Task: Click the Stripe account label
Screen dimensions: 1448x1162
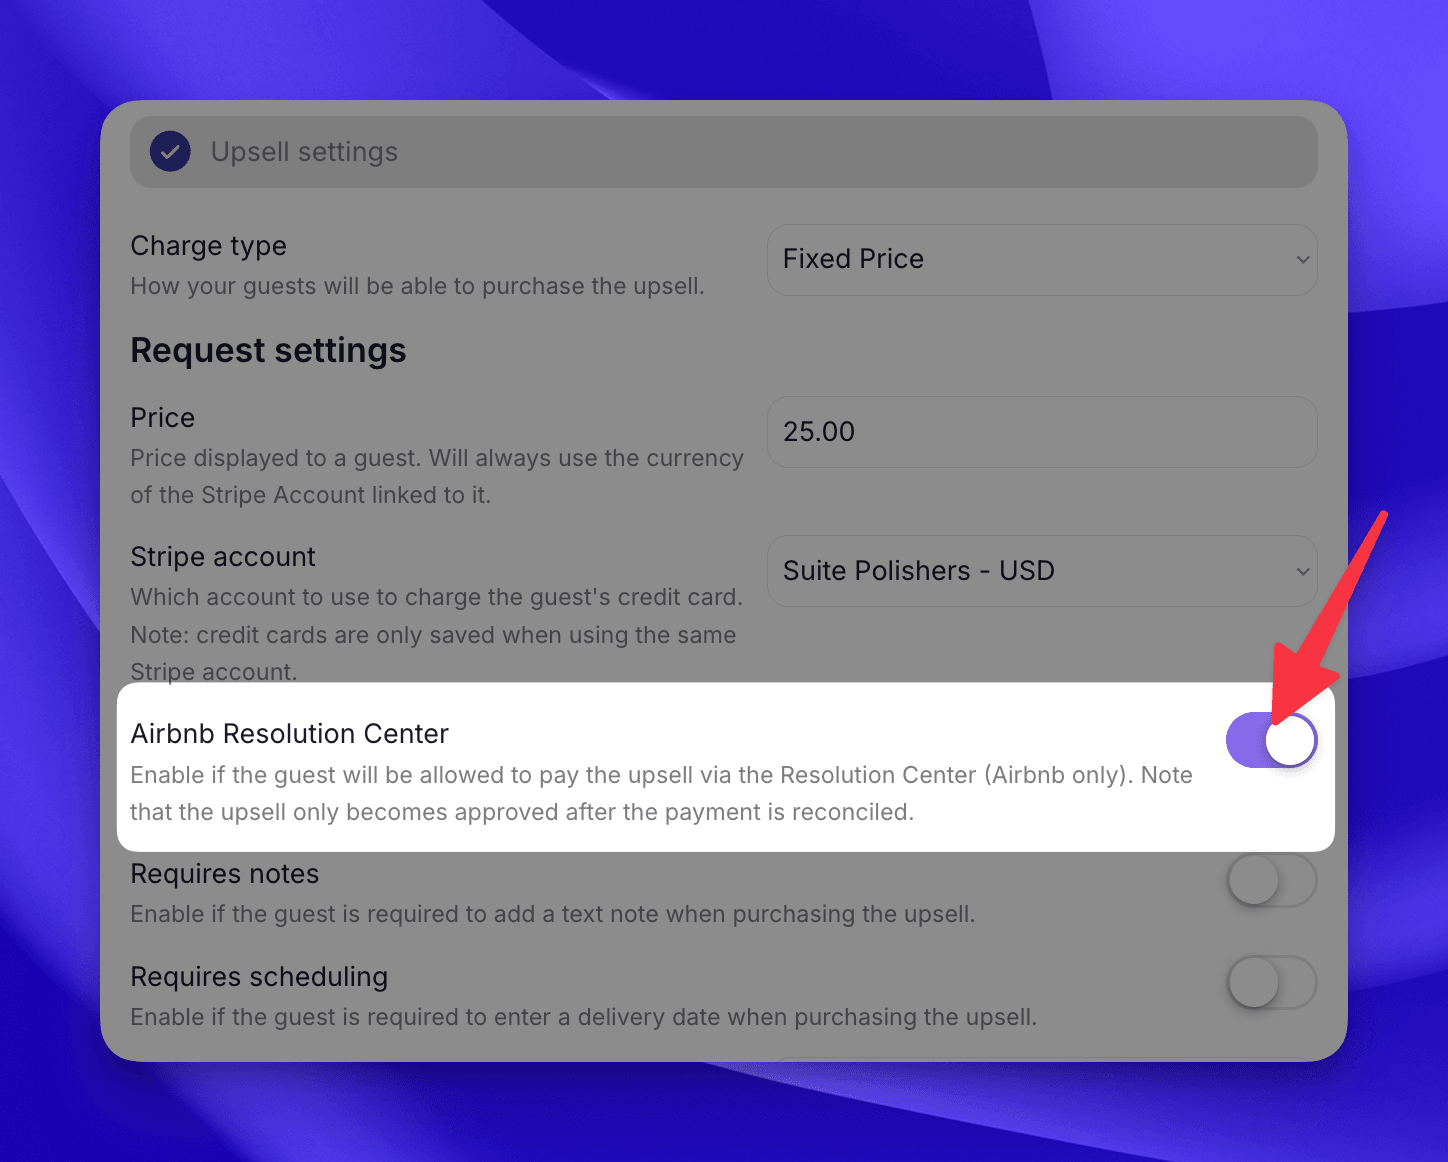Action: 222,556
